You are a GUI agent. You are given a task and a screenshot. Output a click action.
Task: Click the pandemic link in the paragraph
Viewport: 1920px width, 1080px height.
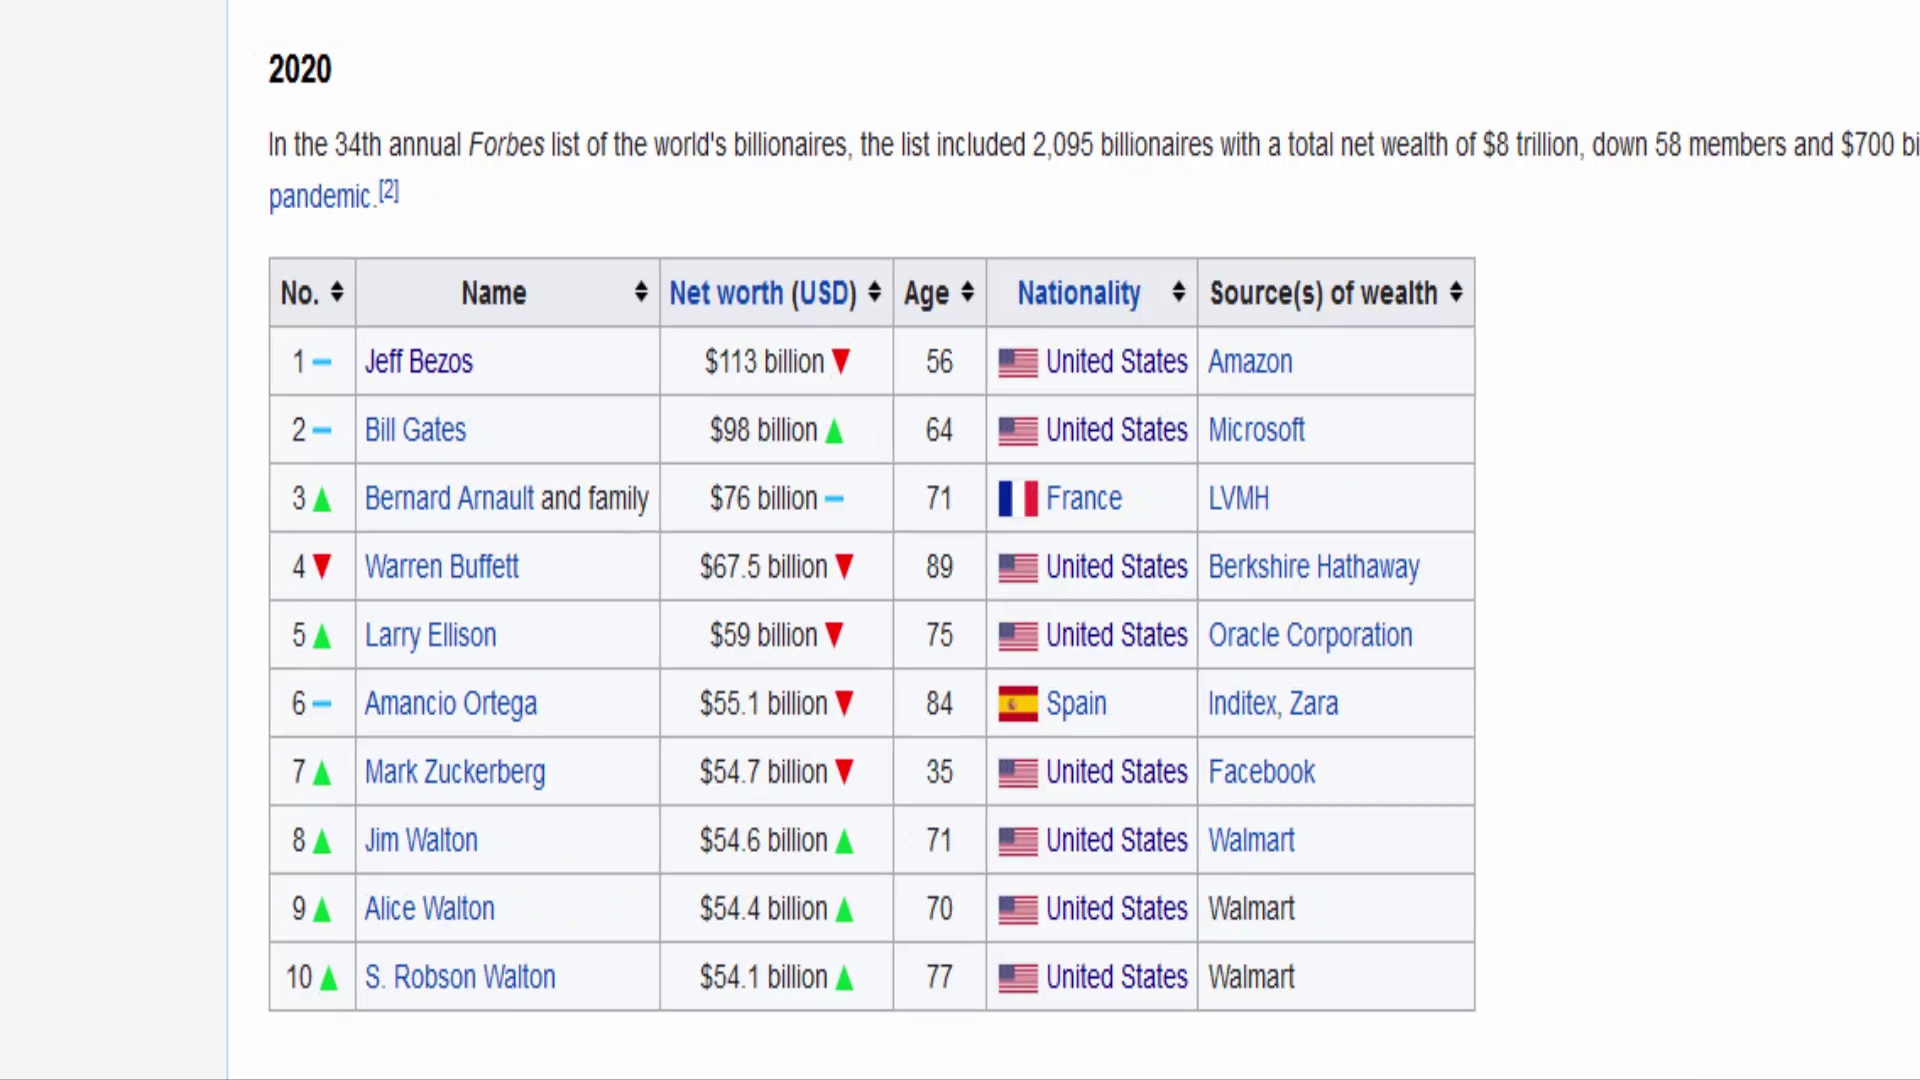click(320, 197)
